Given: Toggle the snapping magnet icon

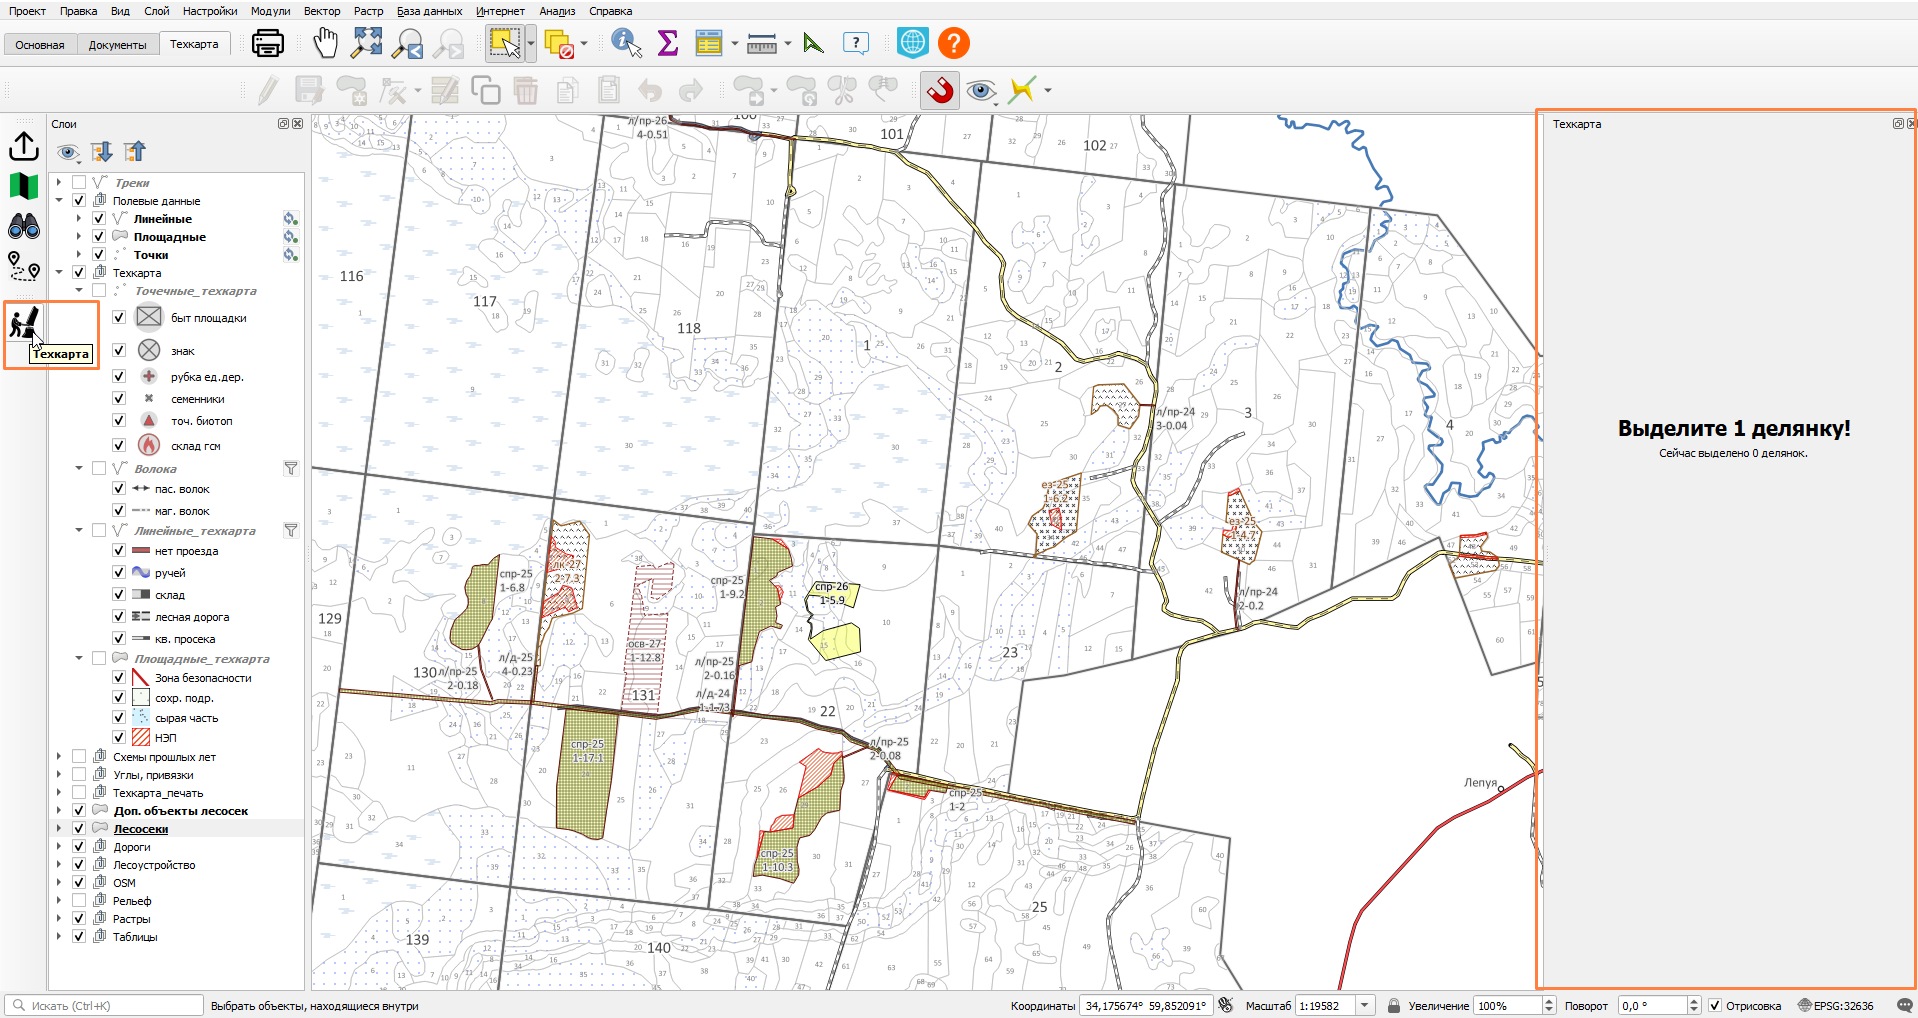Looking at the screenshot, I should click(940, 90).
